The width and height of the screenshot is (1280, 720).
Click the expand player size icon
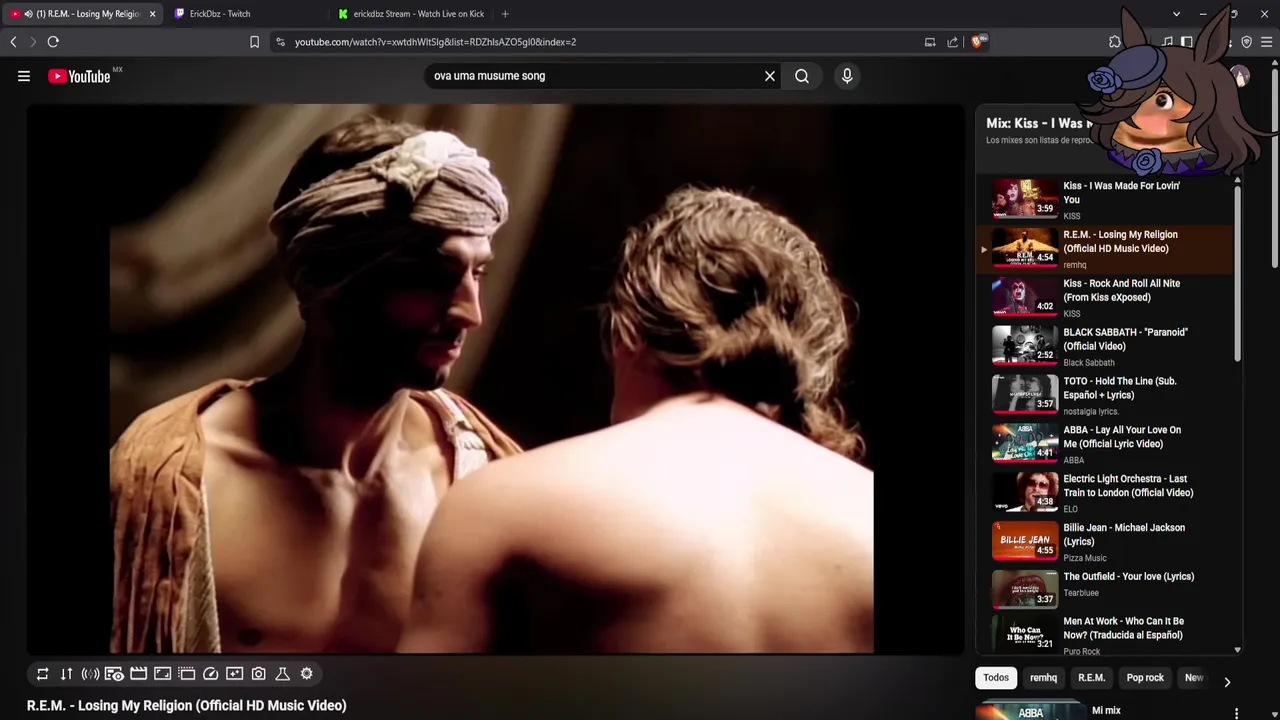pos(162,674)
